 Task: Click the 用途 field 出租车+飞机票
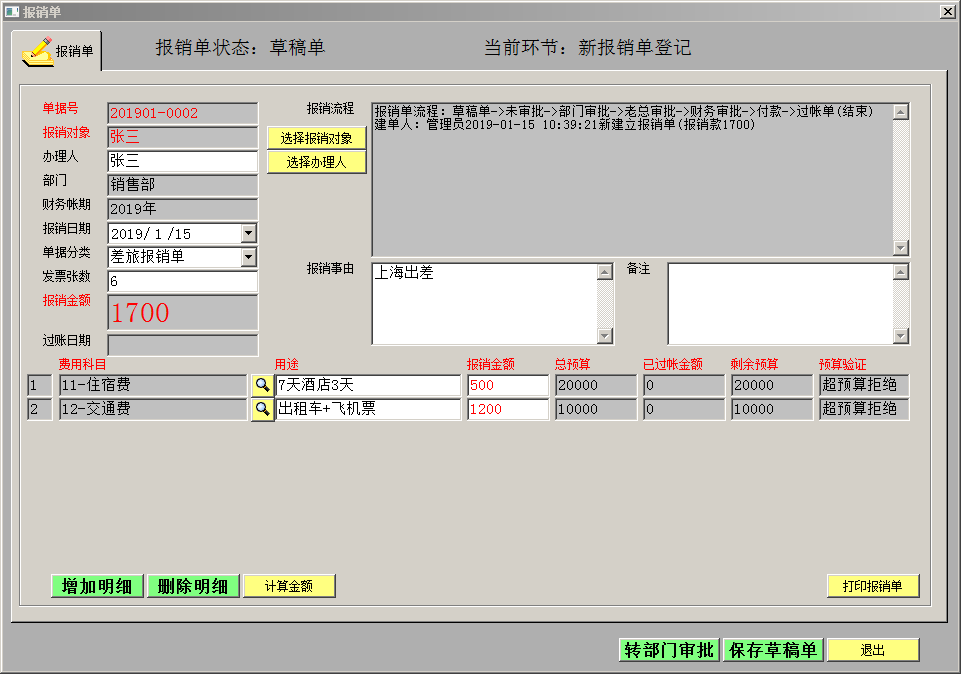[368, 409]
